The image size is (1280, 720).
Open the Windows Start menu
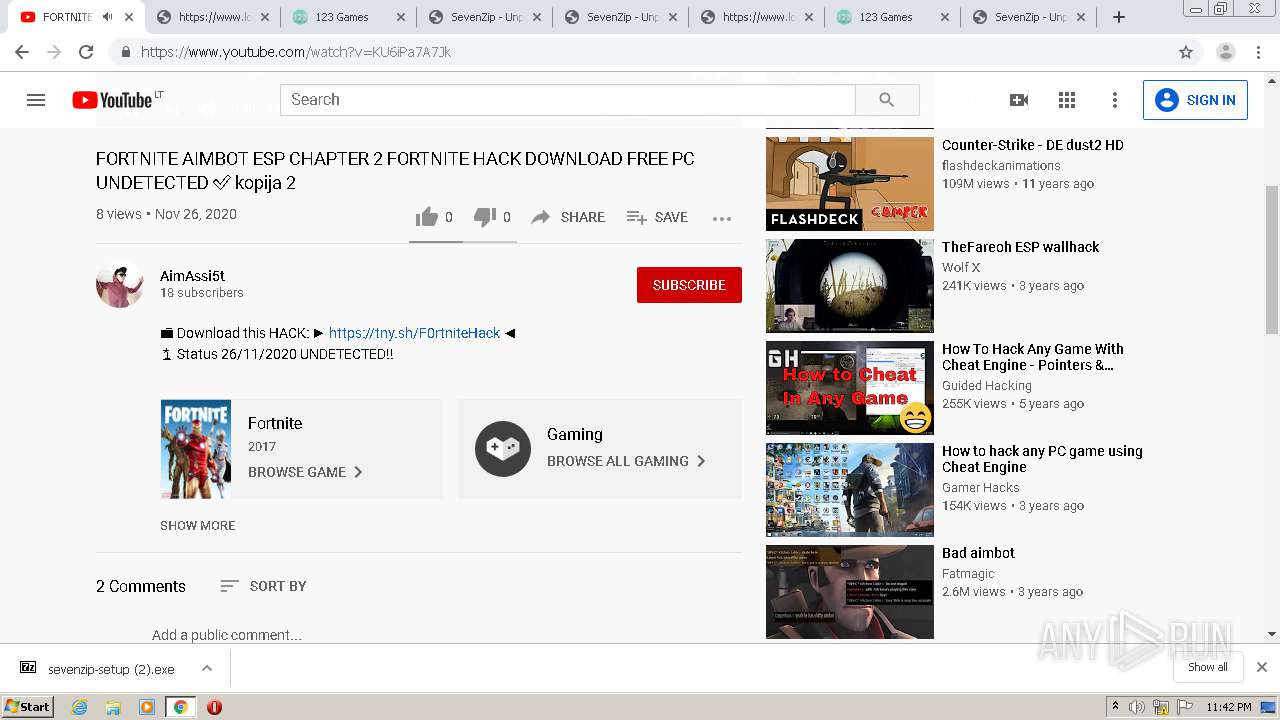click(x=28, y=707)
